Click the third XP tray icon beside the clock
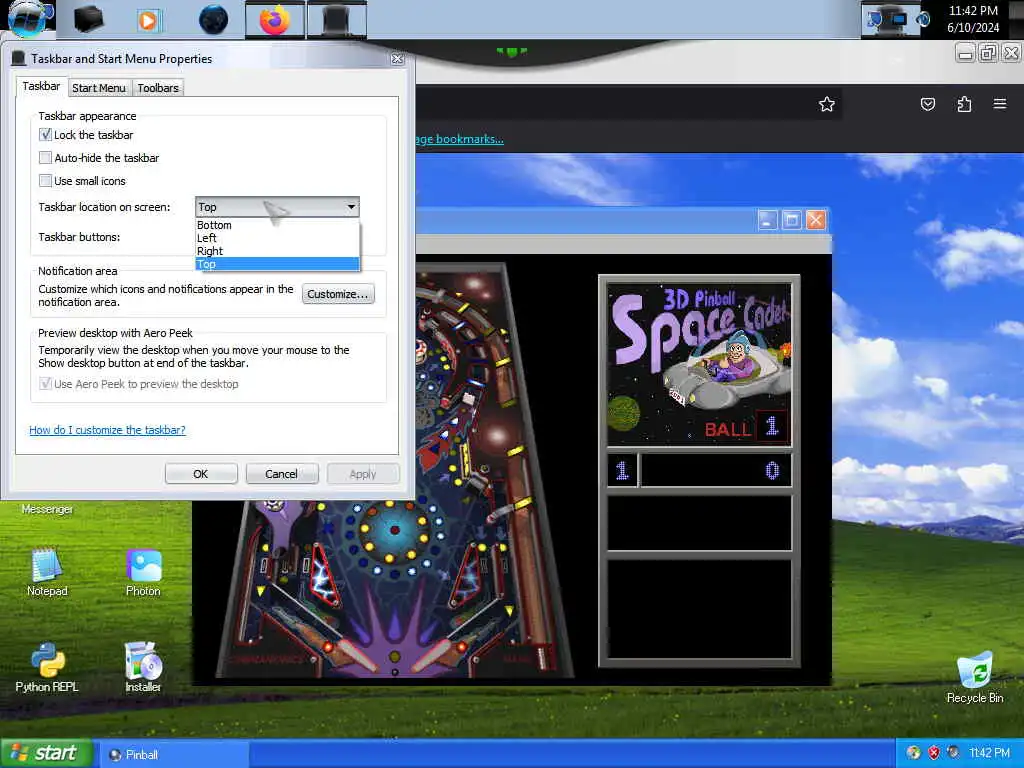Image resolution: width=1024 pixels, height=768 pixels. coord(953,753)
